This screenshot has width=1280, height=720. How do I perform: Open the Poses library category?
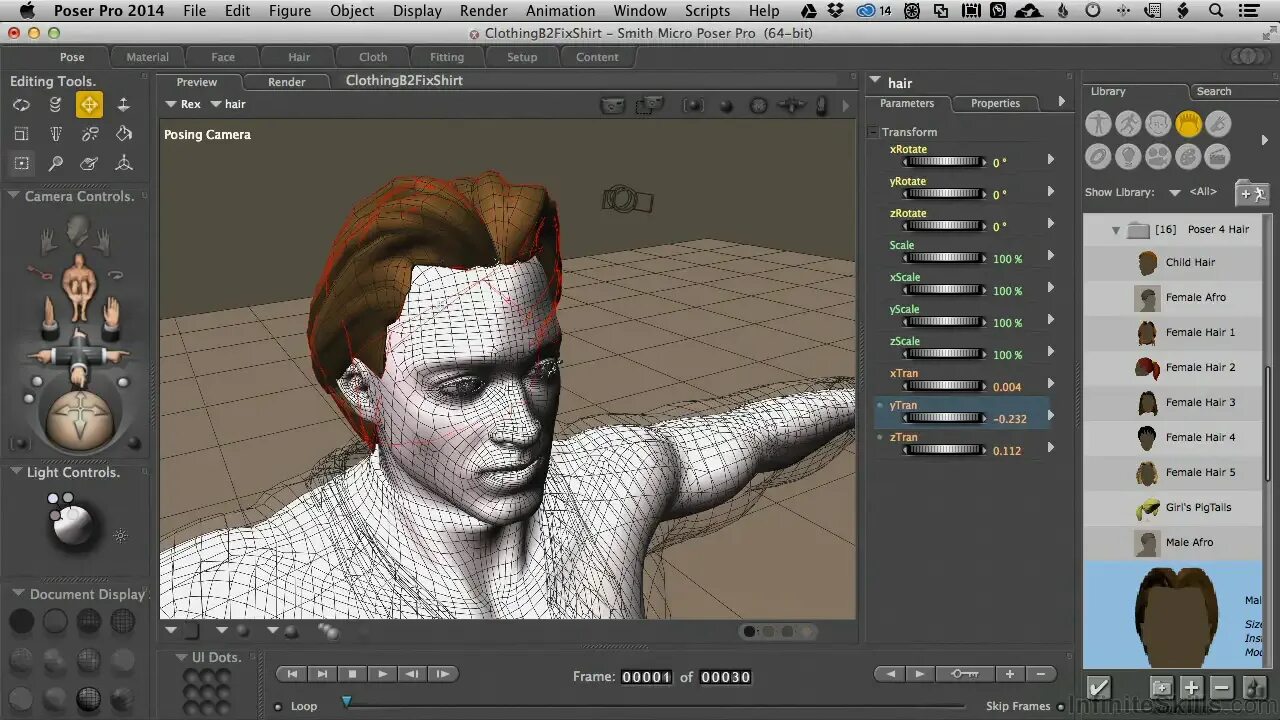[x=1128, y=124]
